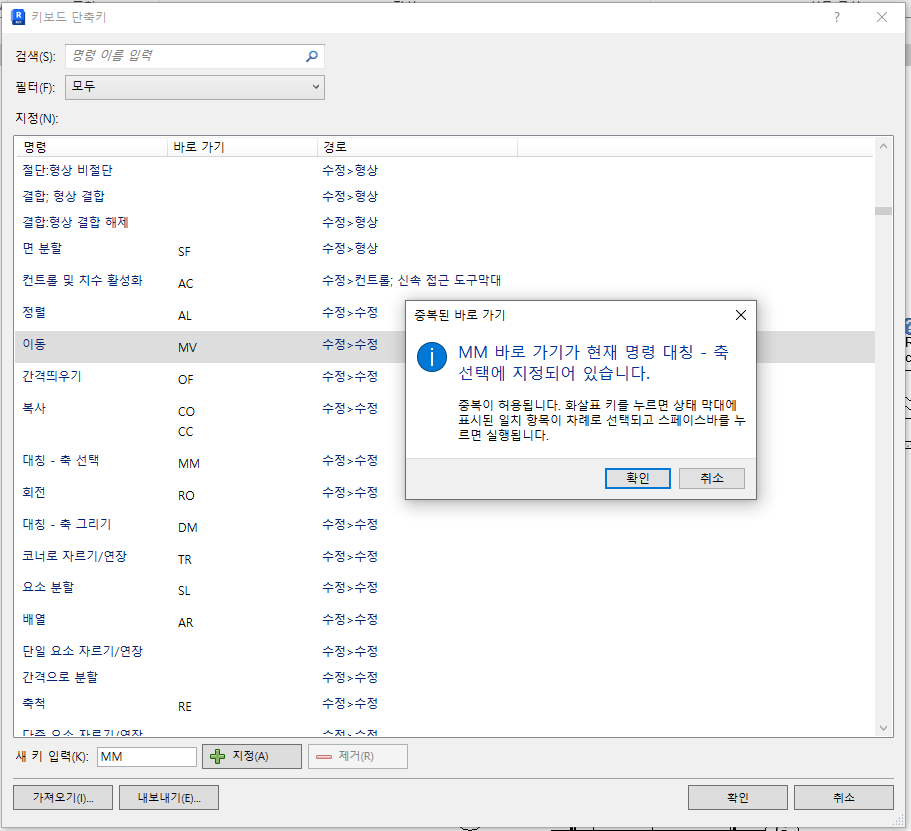Viewport: 911px width, 831px height.
Task: Click 확인 in the duplicate shortcut dialog
Action: 637,478
